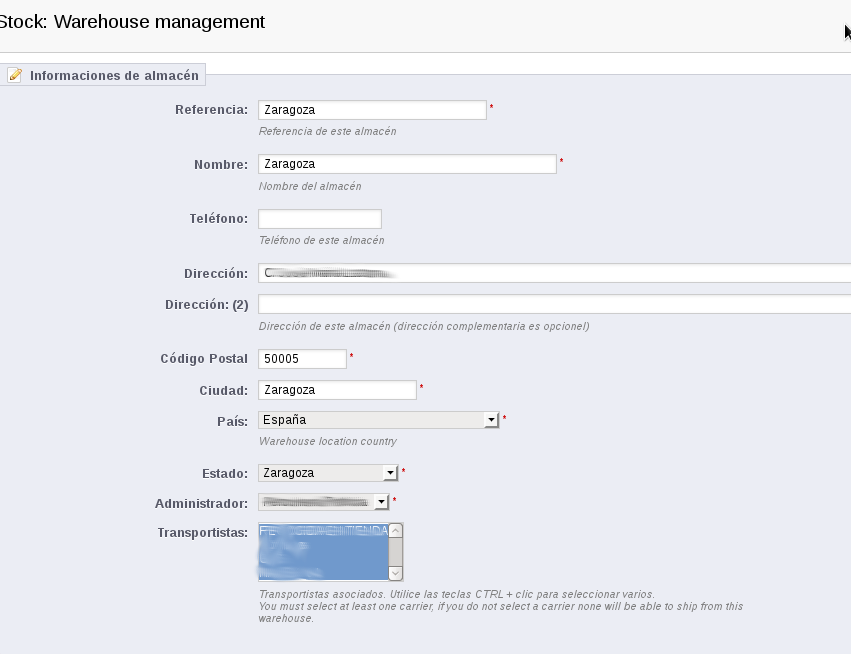Image resolution: width=851 pixels, height=654 pixels.
Task: Click the Estado label
Action: tap(218, 473)
